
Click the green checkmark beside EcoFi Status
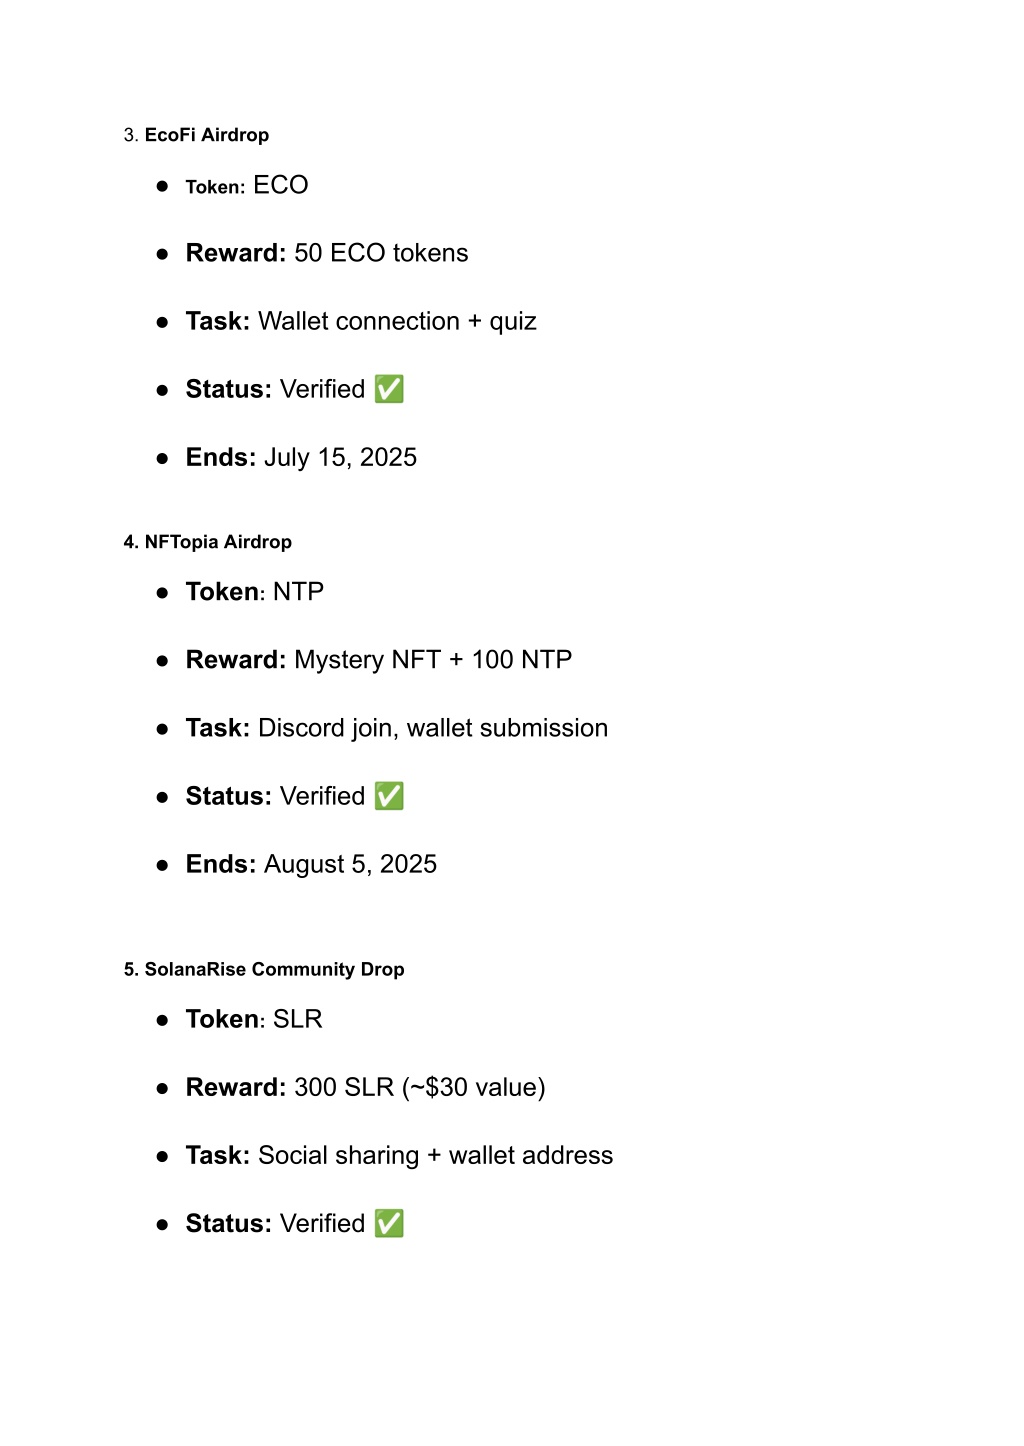pos(389,389)
